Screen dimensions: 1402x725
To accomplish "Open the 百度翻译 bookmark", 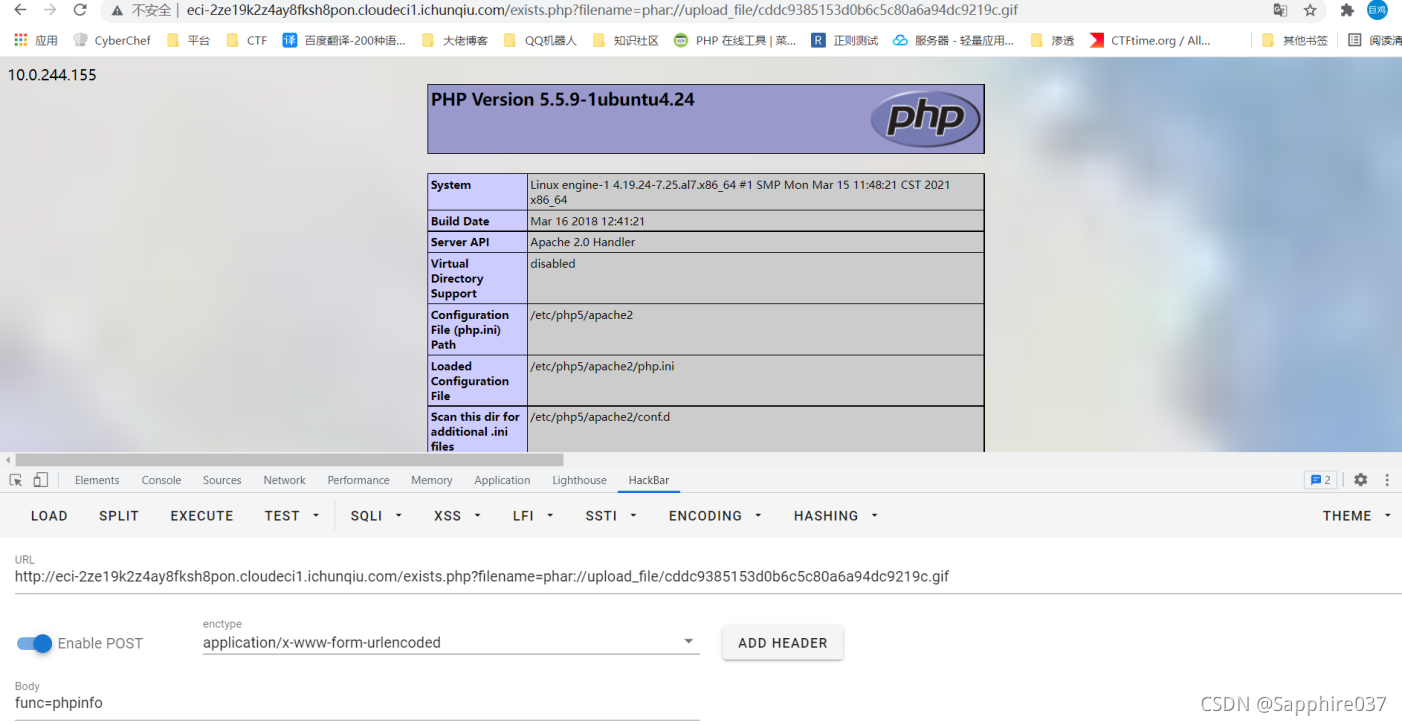I will point(344,41).
